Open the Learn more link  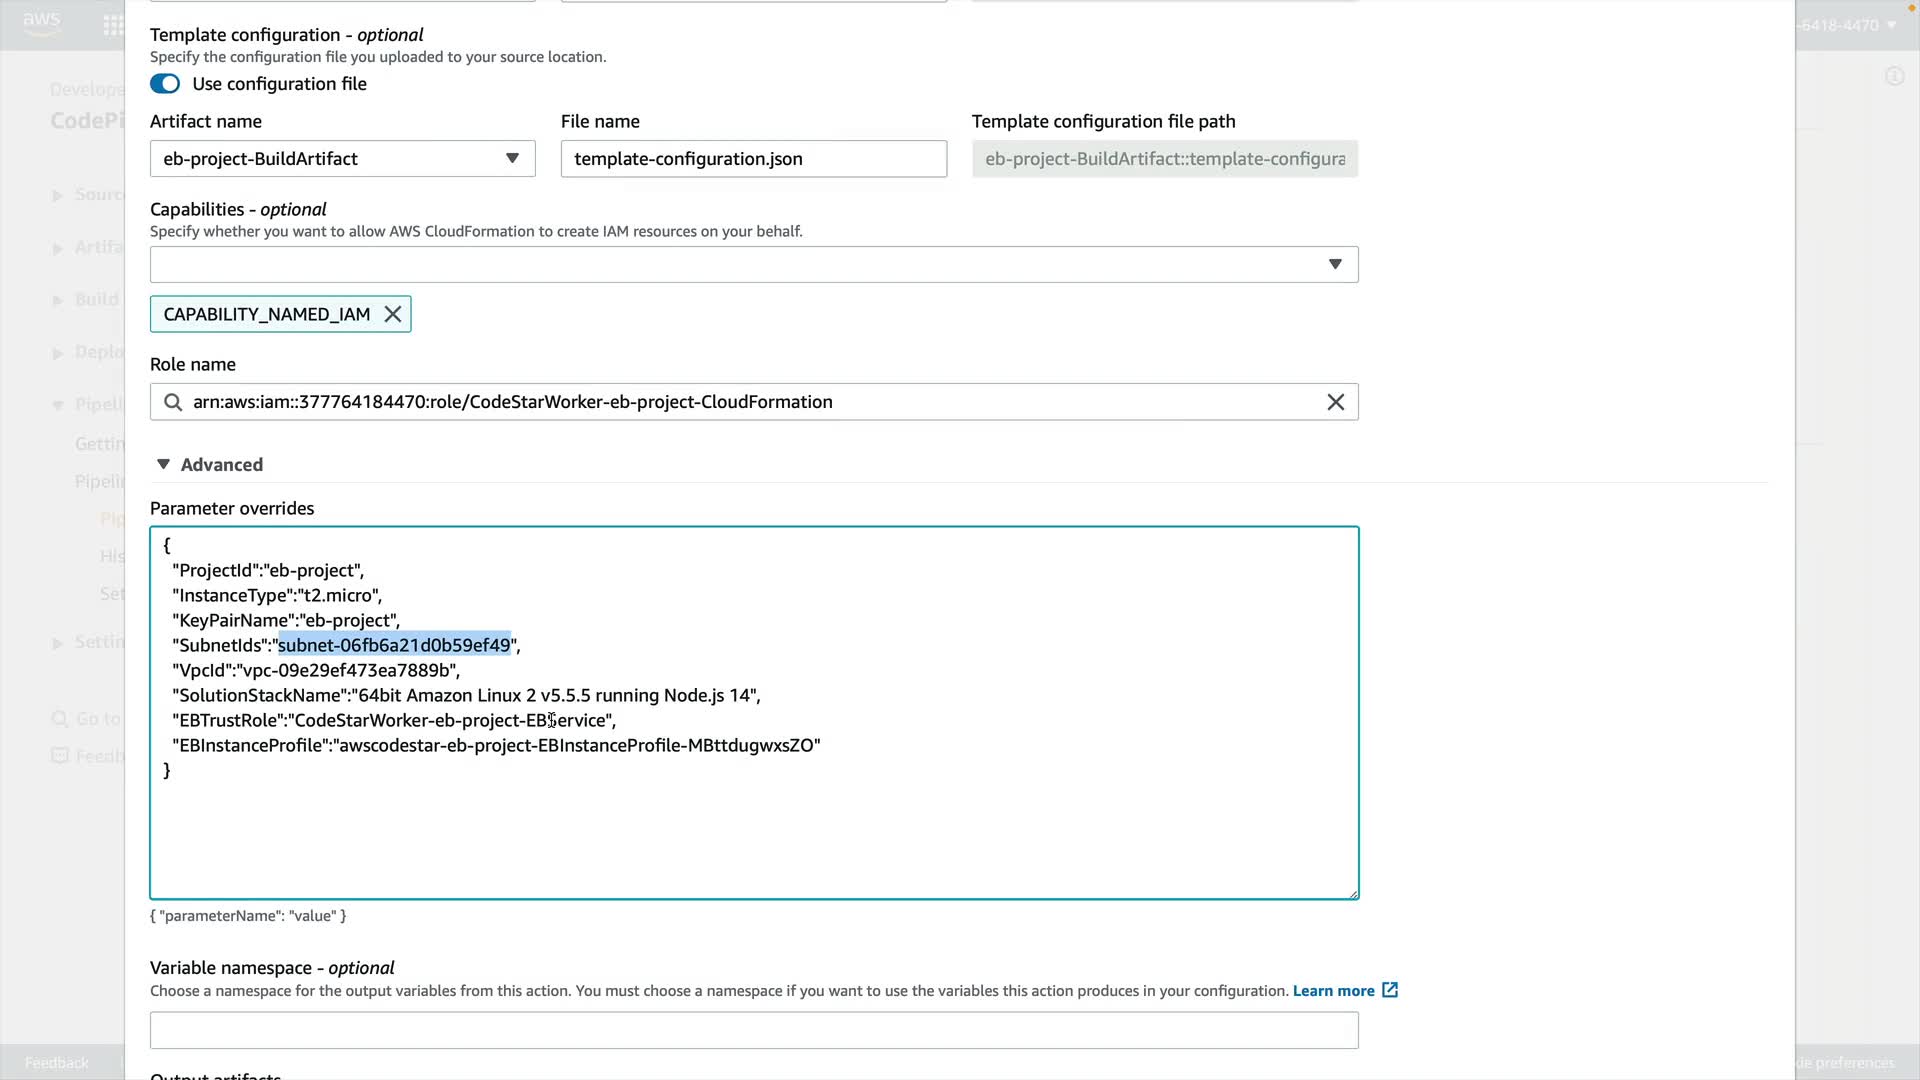1333,991
